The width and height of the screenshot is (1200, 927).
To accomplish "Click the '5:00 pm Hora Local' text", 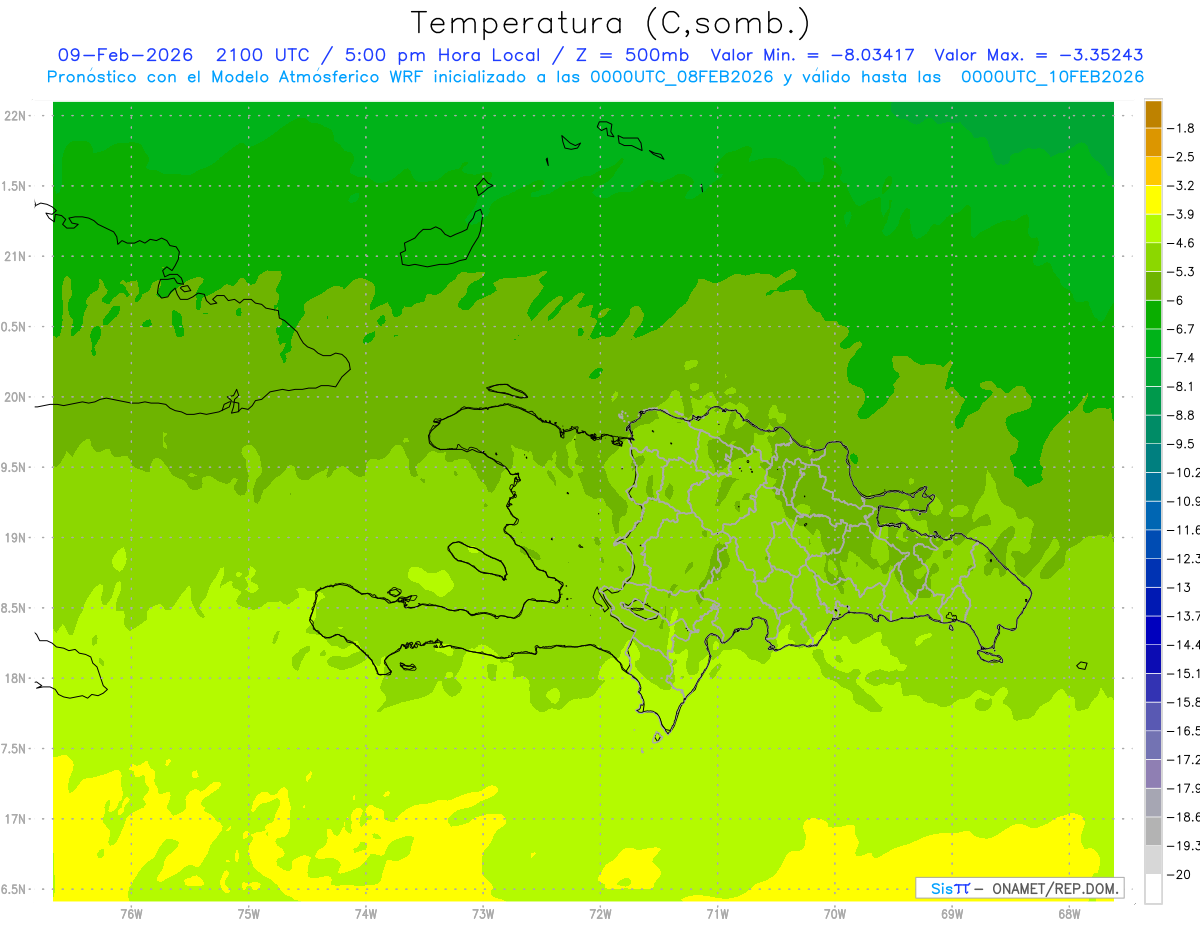I will (x=442, y=55).
